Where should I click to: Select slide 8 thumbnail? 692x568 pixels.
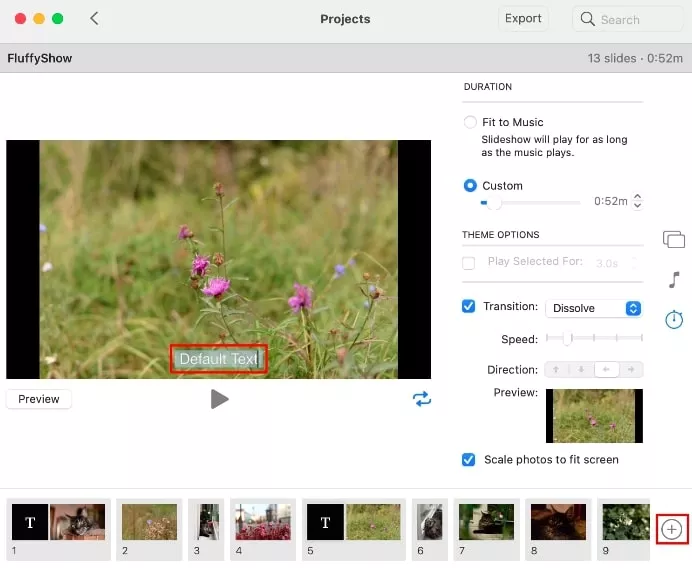(558, 522)
